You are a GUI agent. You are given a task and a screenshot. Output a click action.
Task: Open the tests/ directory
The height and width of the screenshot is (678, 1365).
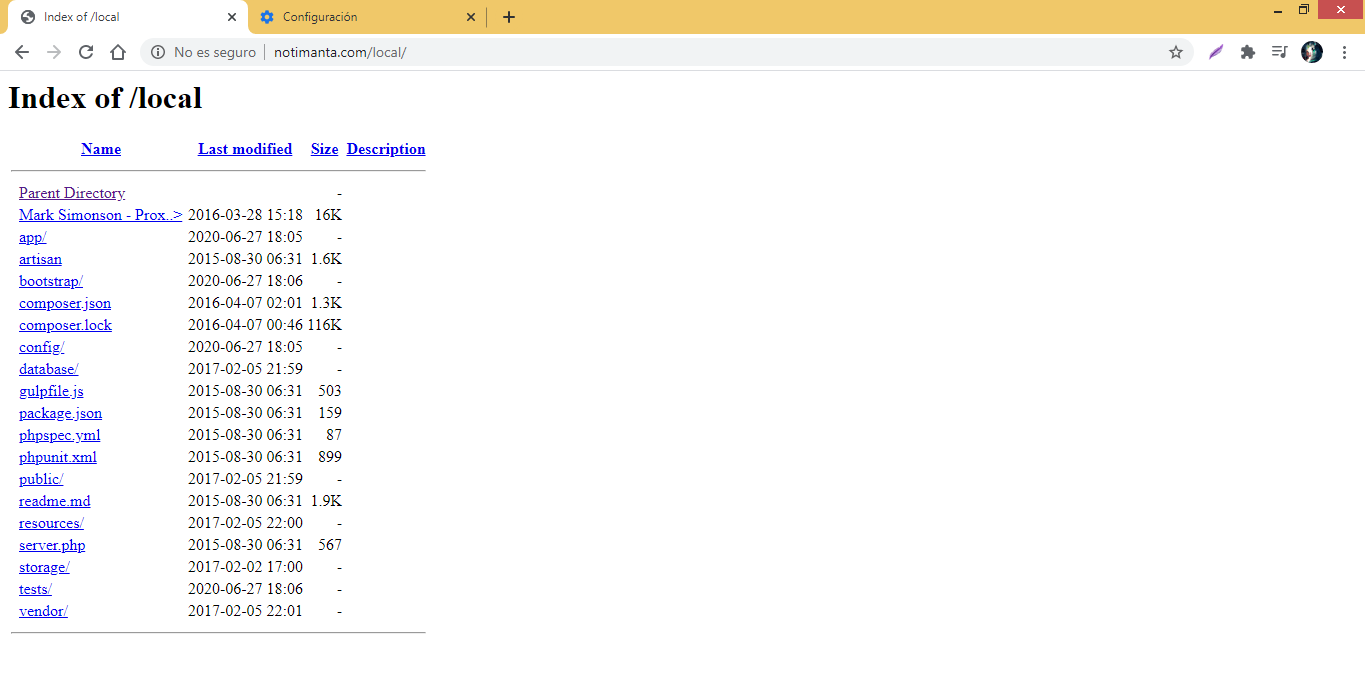tap(35, 589)
